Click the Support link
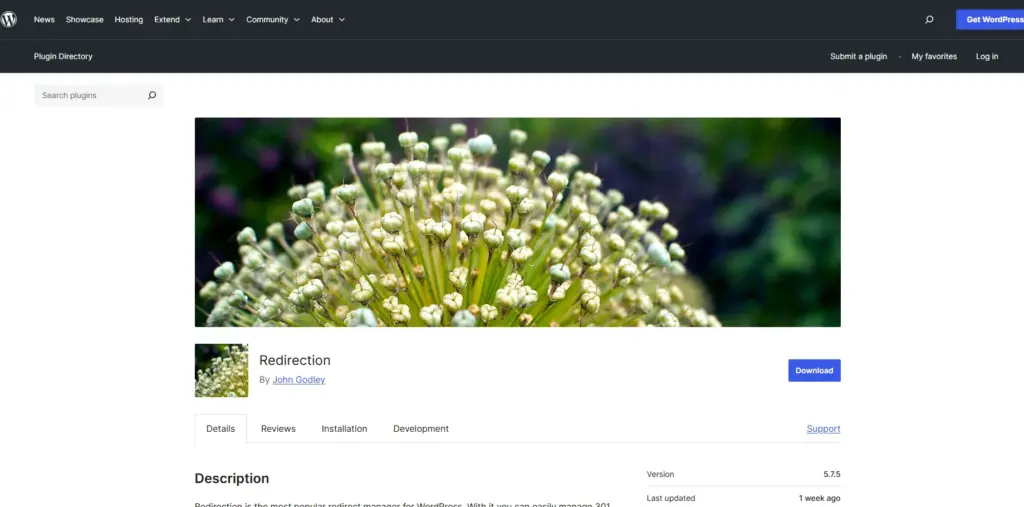The width and height of the screenshot is (1024, 507). (x=823, y=428)
